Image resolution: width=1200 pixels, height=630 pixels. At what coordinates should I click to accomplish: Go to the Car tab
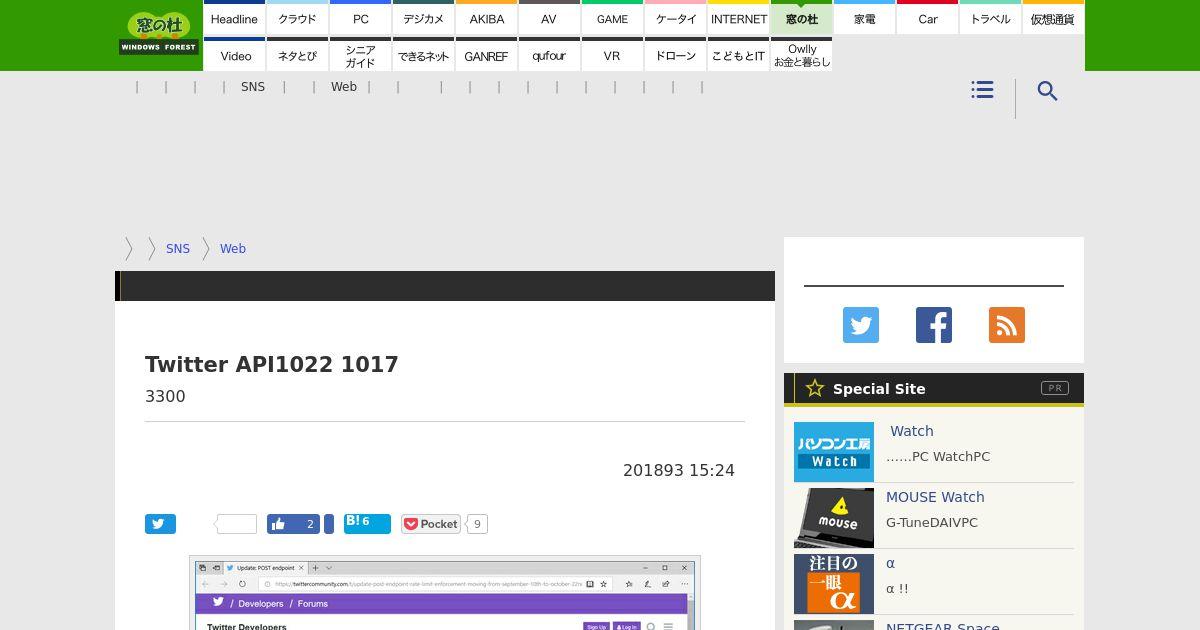tap(927, 19)
